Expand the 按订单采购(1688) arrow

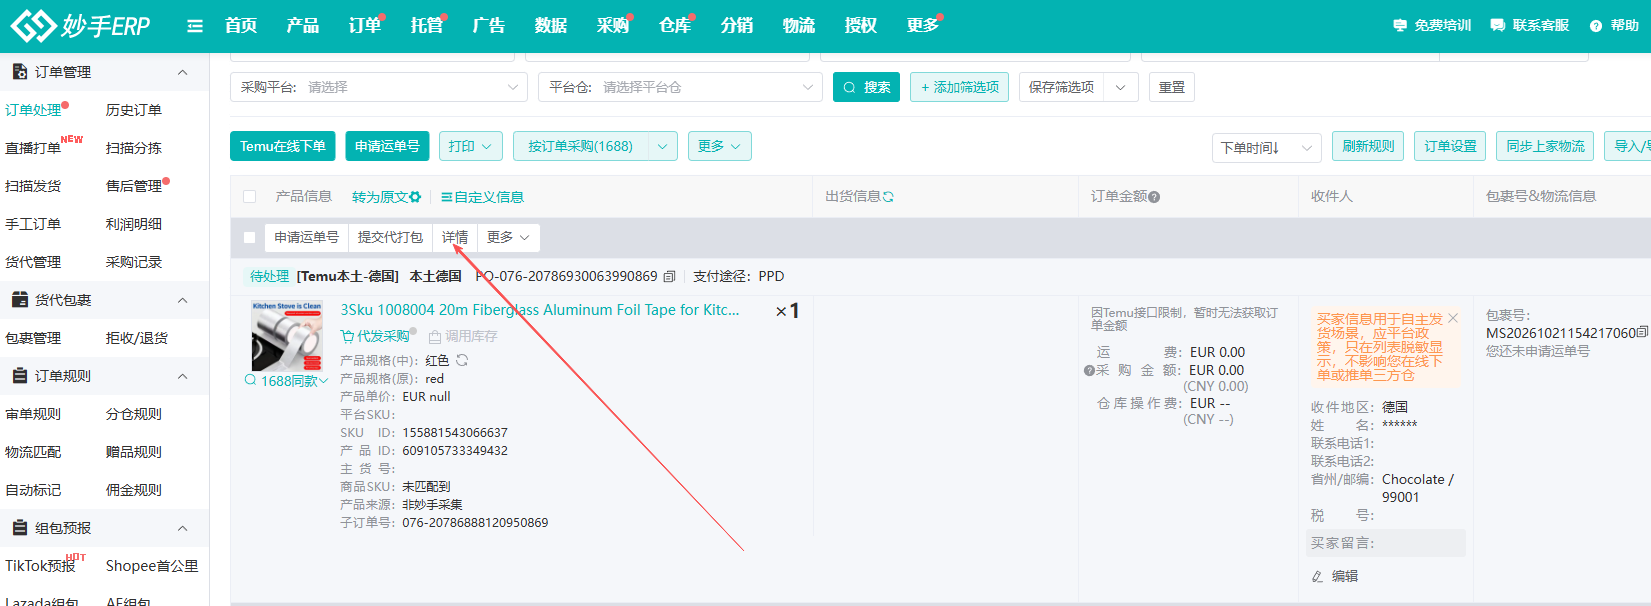(x=662, y=146)
